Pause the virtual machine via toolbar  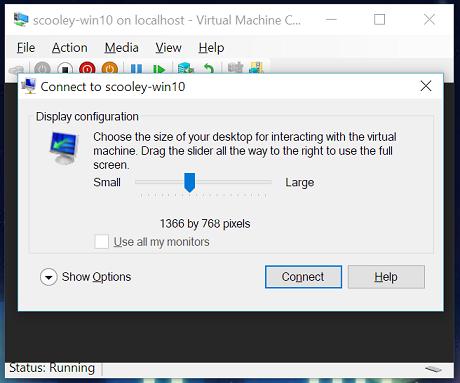pos(136,68)
